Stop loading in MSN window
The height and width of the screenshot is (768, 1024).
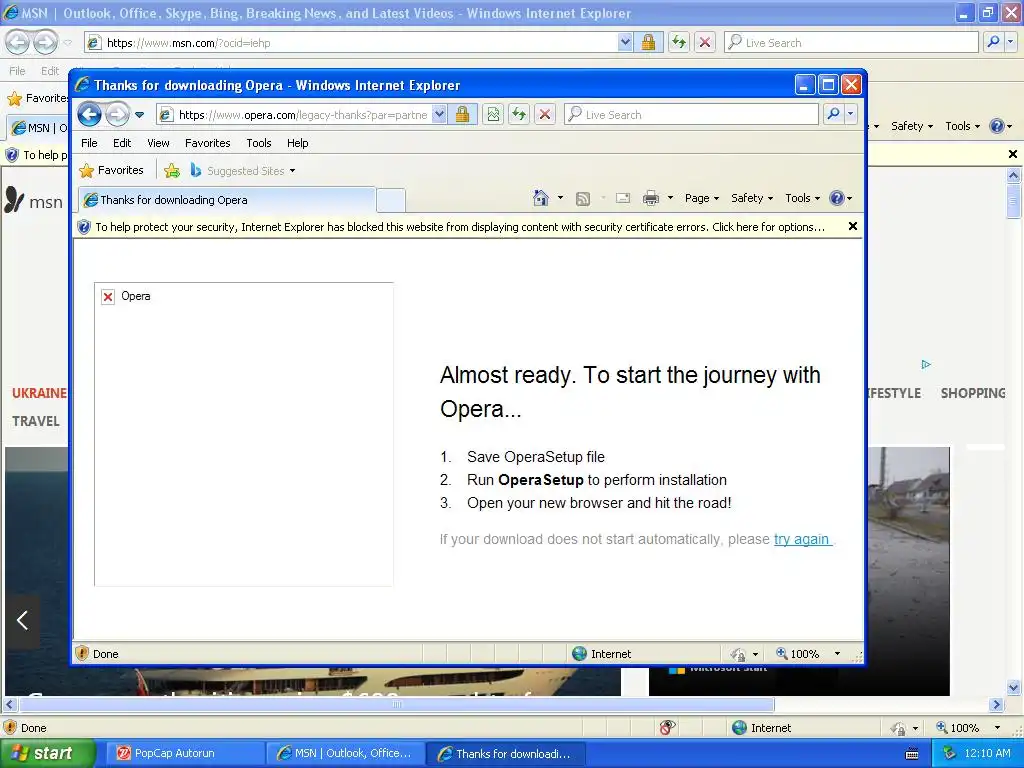click(705, 42)
